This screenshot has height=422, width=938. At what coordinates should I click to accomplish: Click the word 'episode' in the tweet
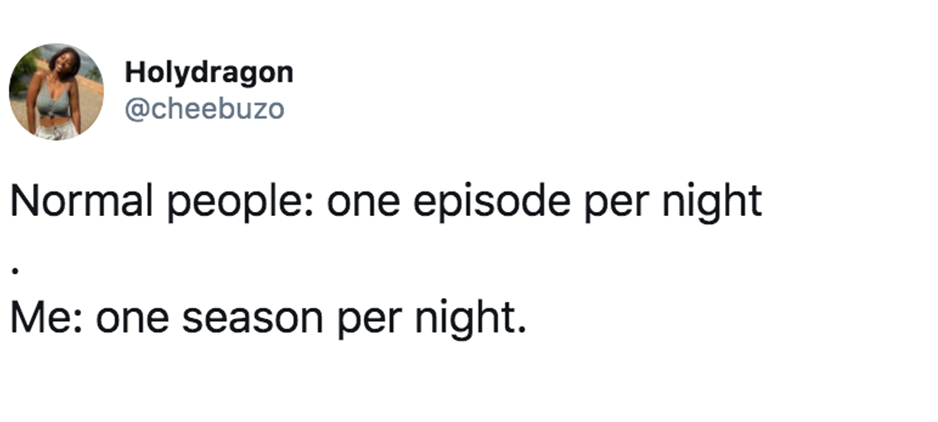[492, 201]
